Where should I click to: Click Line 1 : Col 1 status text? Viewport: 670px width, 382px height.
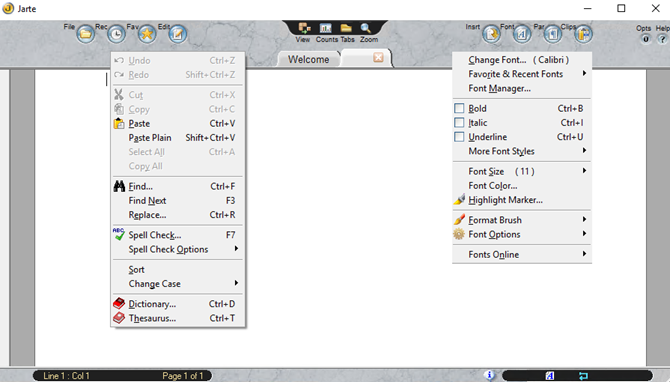tap(66, 376)
